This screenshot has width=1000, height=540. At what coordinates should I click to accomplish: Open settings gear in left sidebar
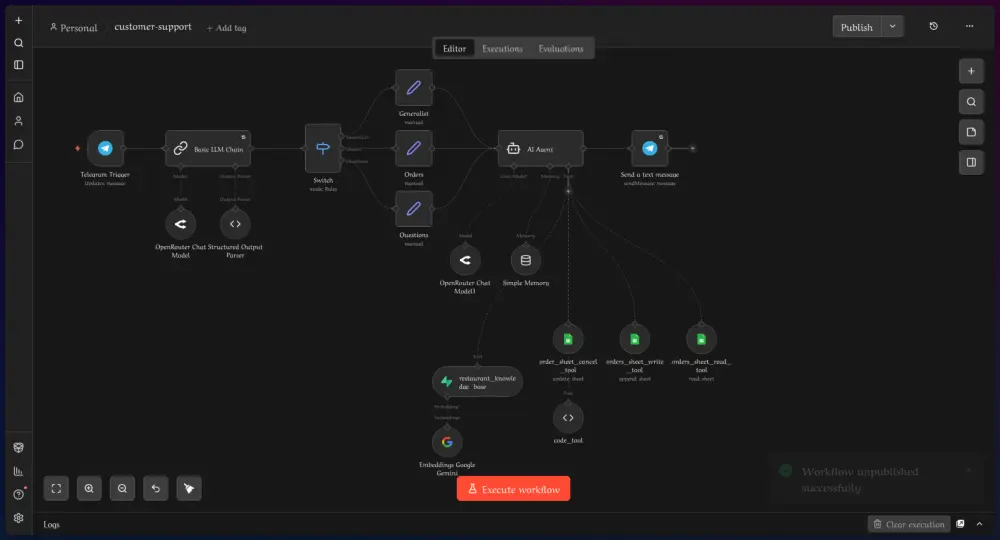point(18,518)
